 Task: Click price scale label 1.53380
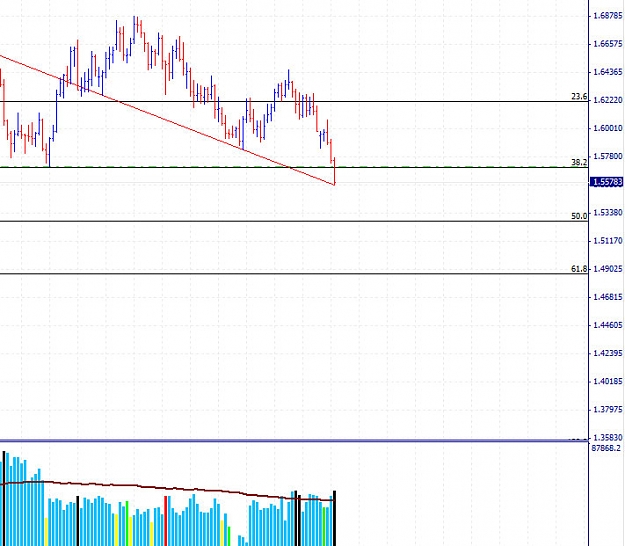(x=608, y=212)
